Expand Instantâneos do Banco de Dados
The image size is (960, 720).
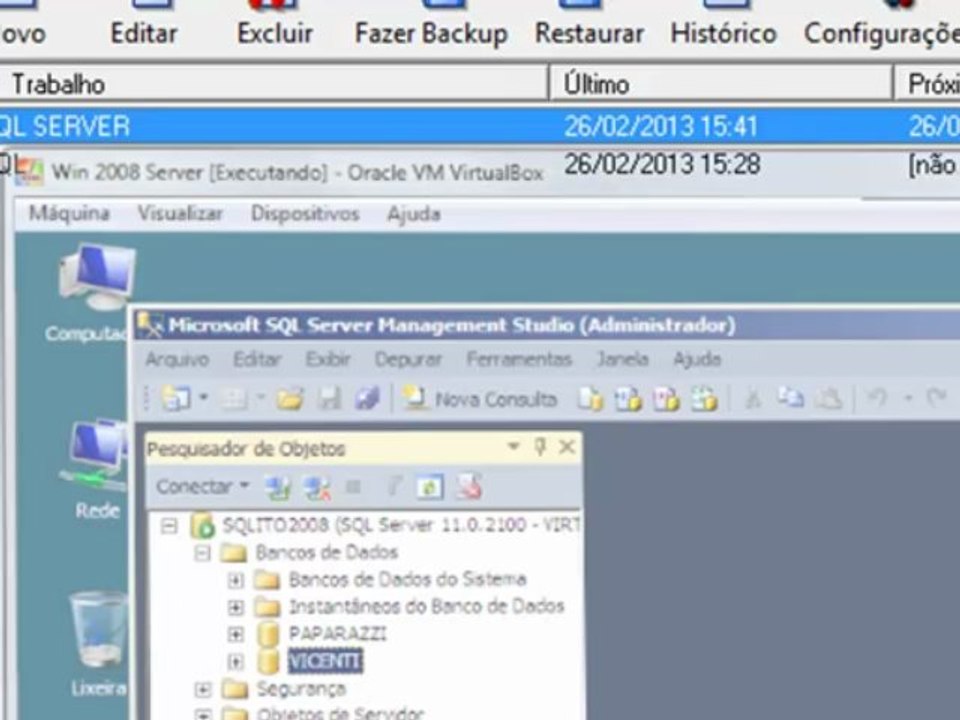point(235,607)
